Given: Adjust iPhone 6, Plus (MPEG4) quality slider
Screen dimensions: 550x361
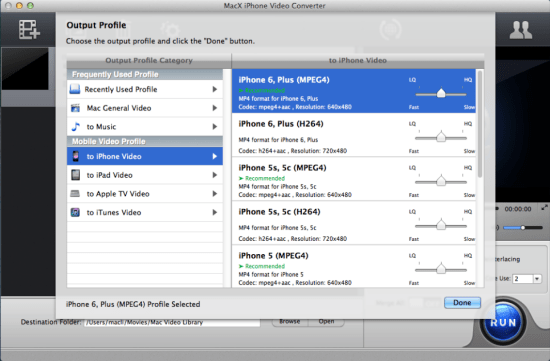Looking at the screenshot, I should click(x=441, y=93).
